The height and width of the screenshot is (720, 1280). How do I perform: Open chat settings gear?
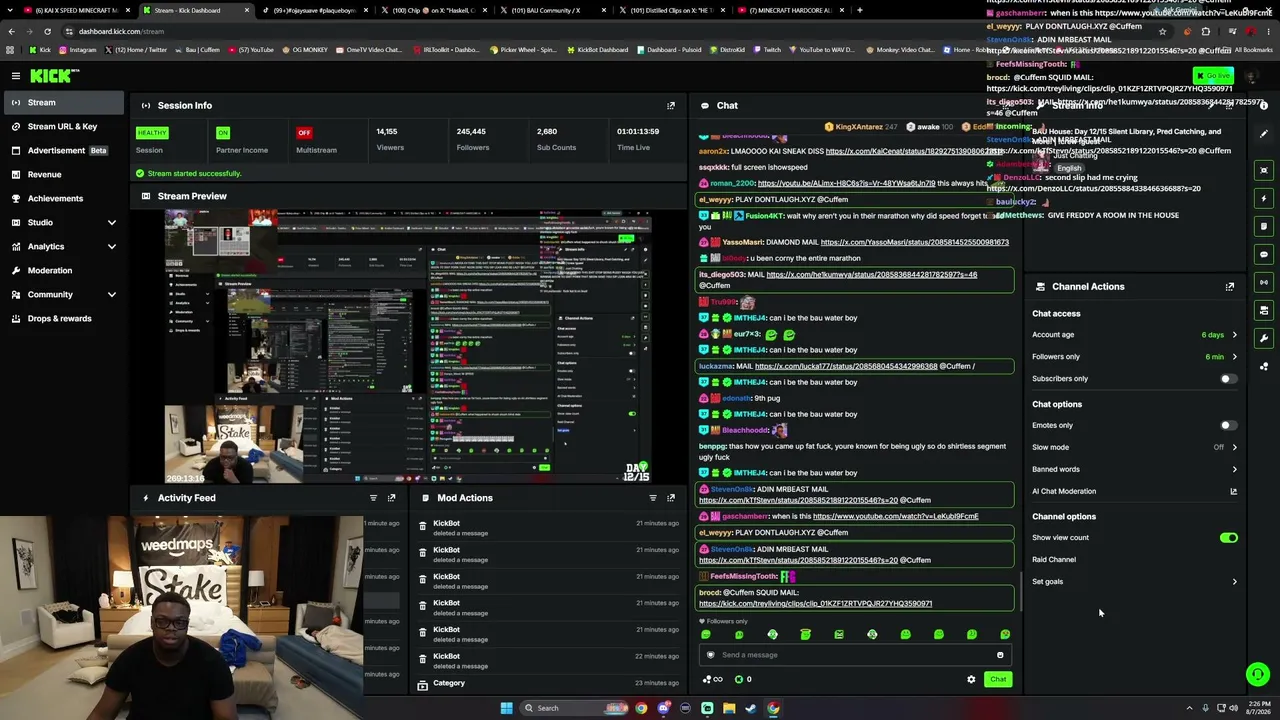(971, 680)
